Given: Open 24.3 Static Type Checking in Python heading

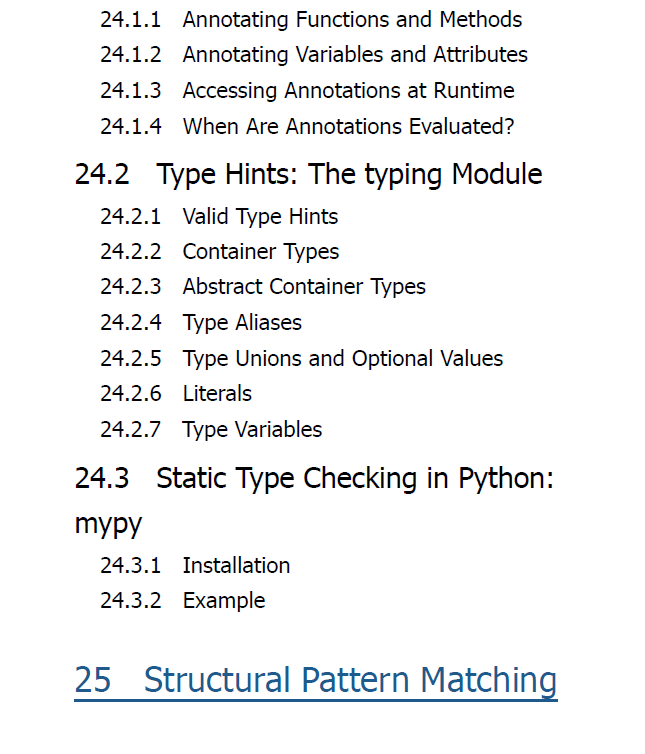Looking at the screenshot, I should [314, 501].
